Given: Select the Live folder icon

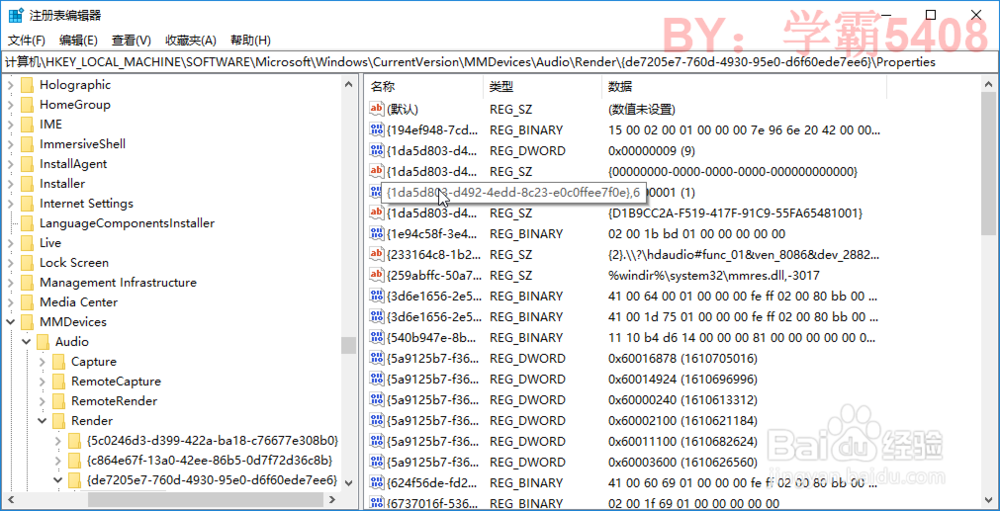Looking at the screenshot, I should pos(27,243).
